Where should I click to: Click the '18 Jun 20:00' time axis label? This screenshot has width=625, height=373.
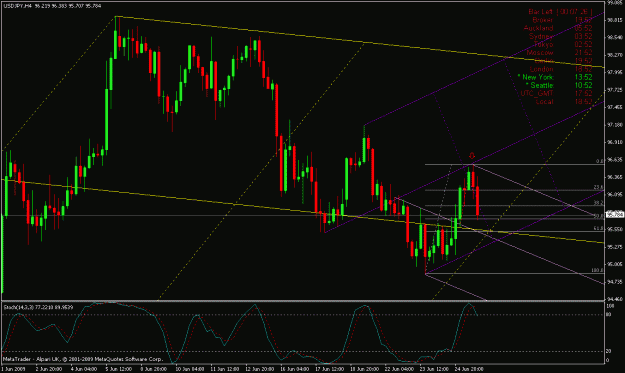365,369
